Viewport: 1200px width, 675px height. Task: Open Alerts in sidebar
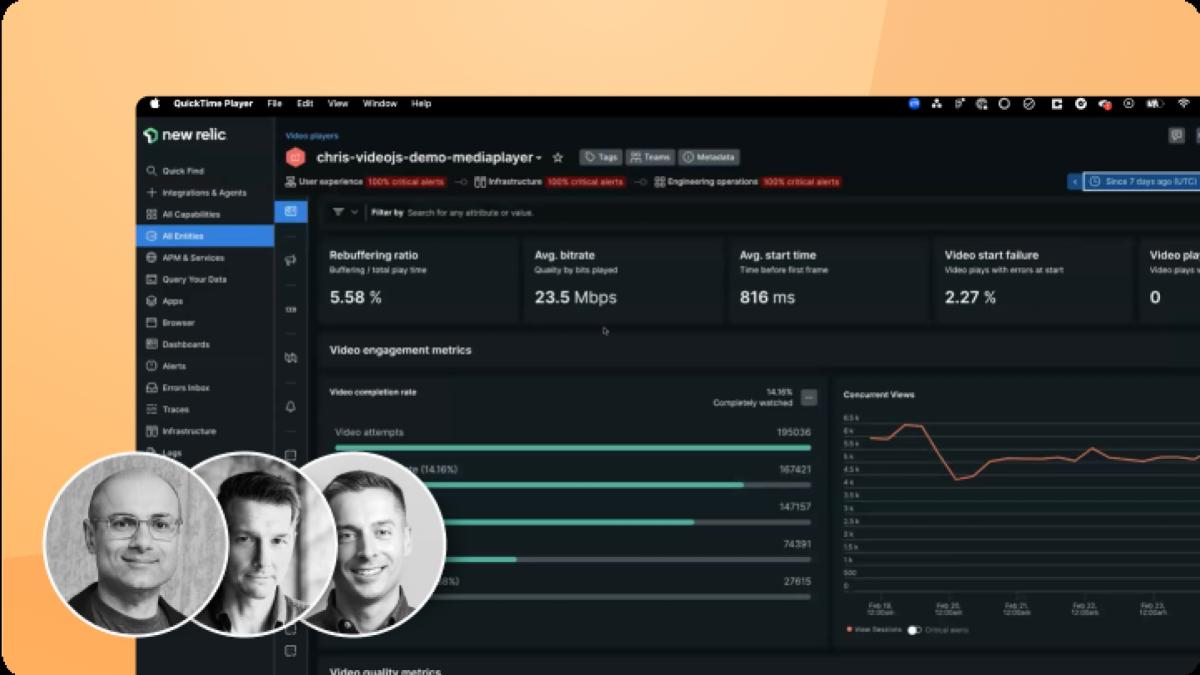click(x=166, y=366)
